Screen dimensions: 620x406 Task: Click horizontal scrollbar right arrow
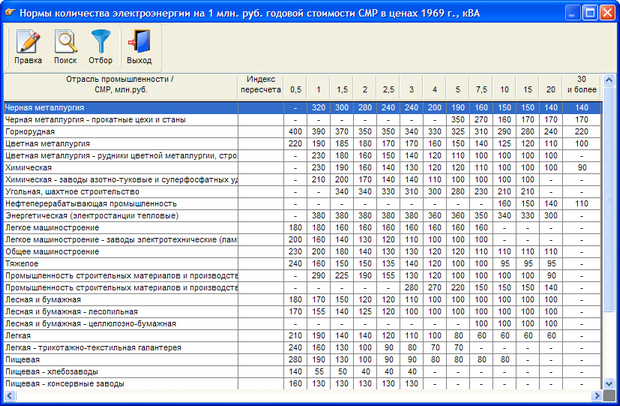[596, 395]
